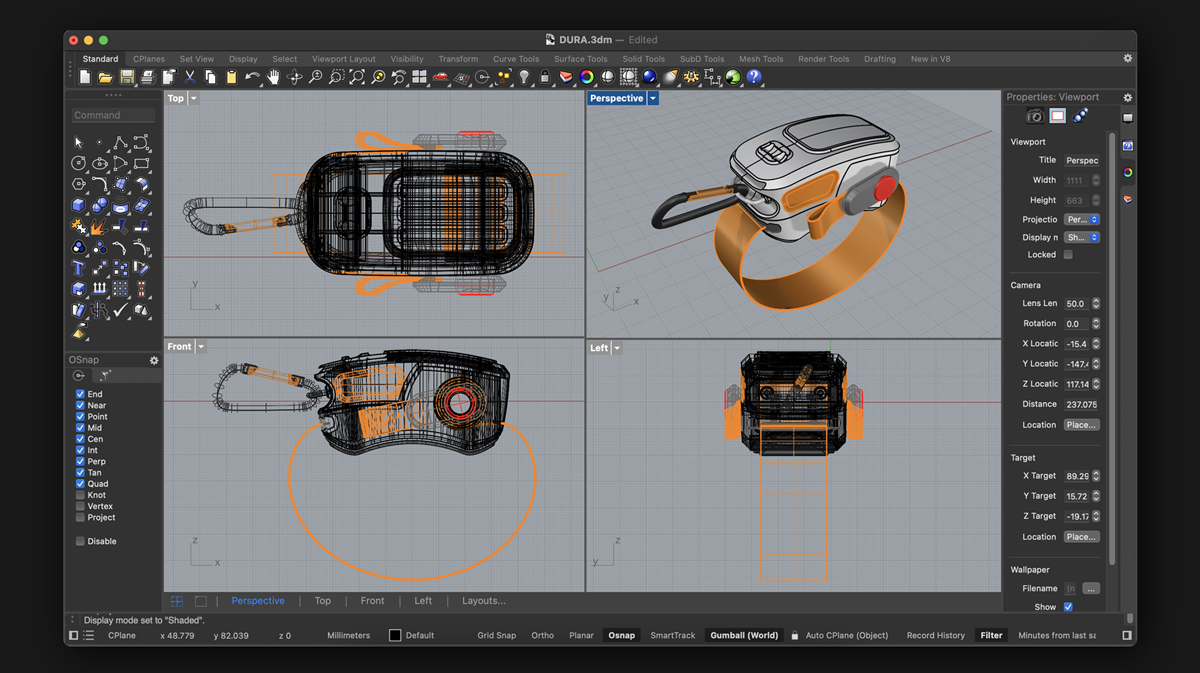Open the Left viewport dropdown arrow
Image resolution: width=1200 pixels, height=673 pixels.
tap(617, 348)
